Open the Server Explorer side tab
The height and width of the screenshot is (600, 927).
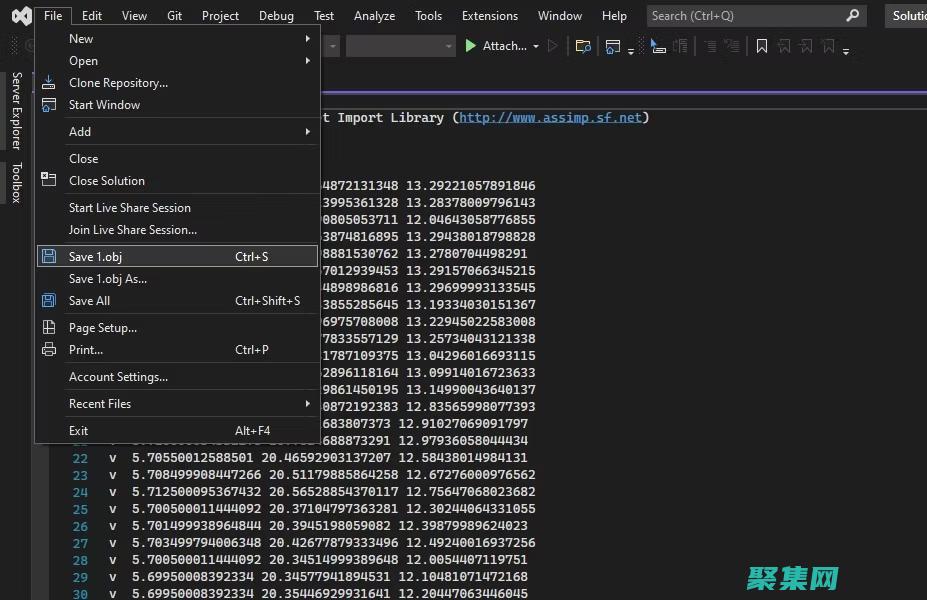coord(16,110)
